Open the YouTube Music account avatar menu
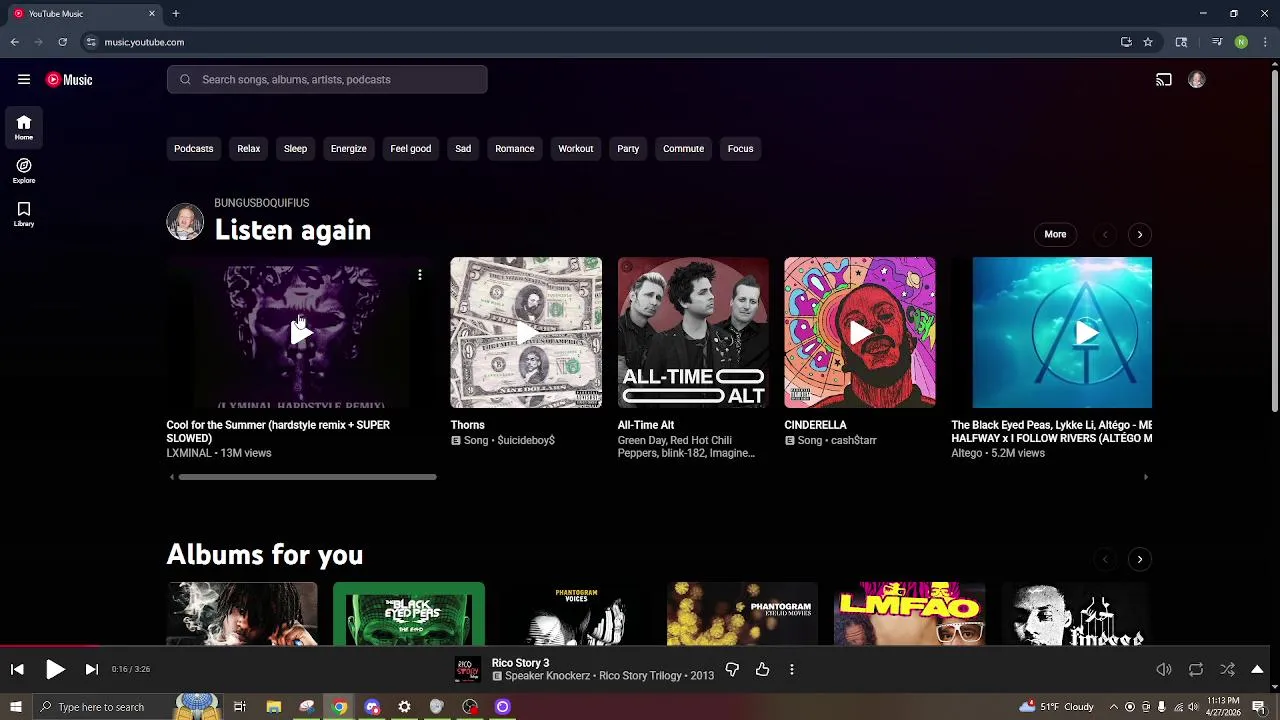 [1196, 80]
